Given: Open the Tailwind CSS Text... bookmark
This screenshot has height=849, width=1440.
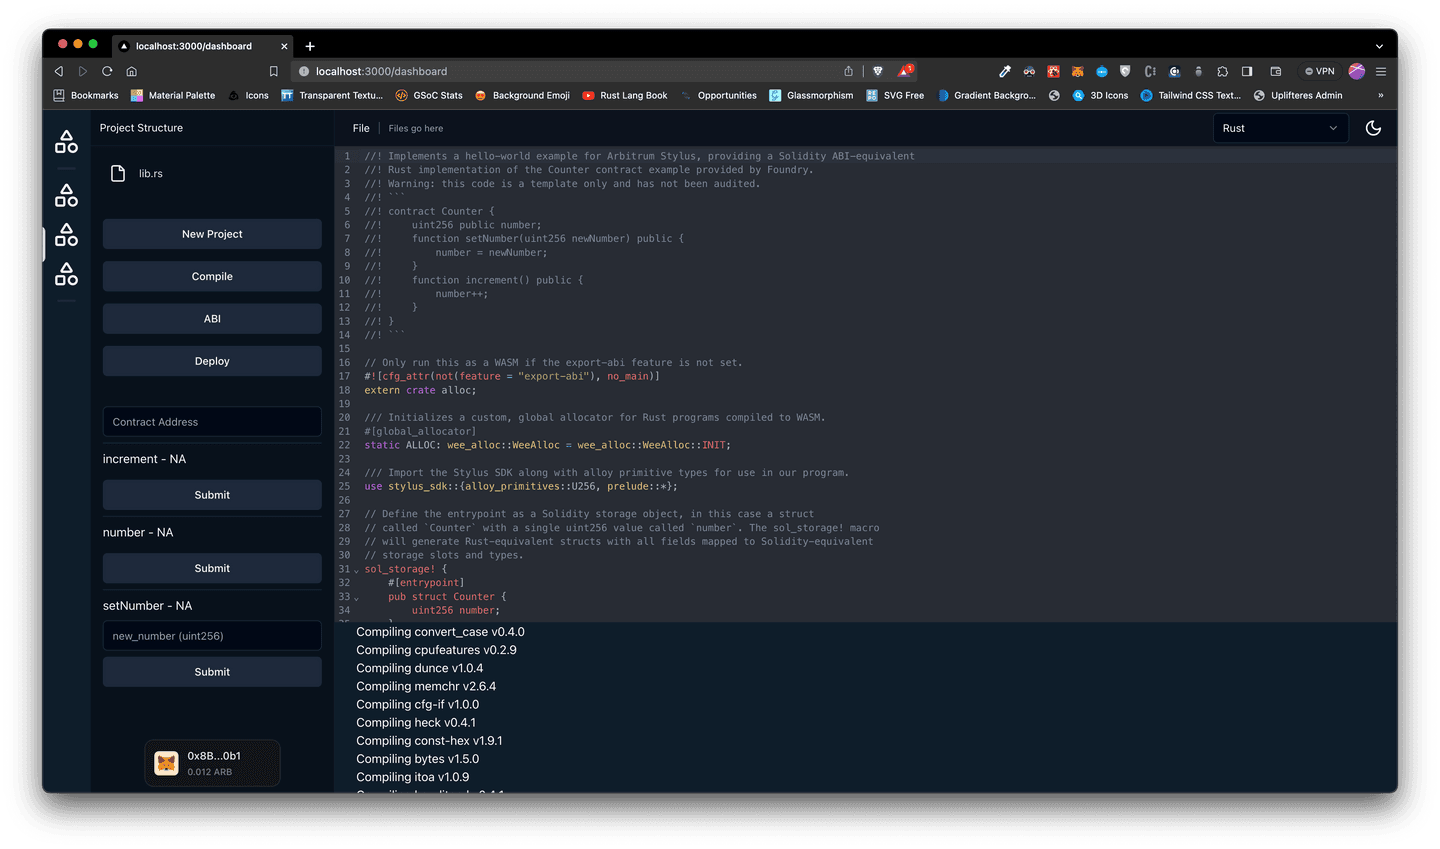Looking at the screenshot, I should [1191, 95].
